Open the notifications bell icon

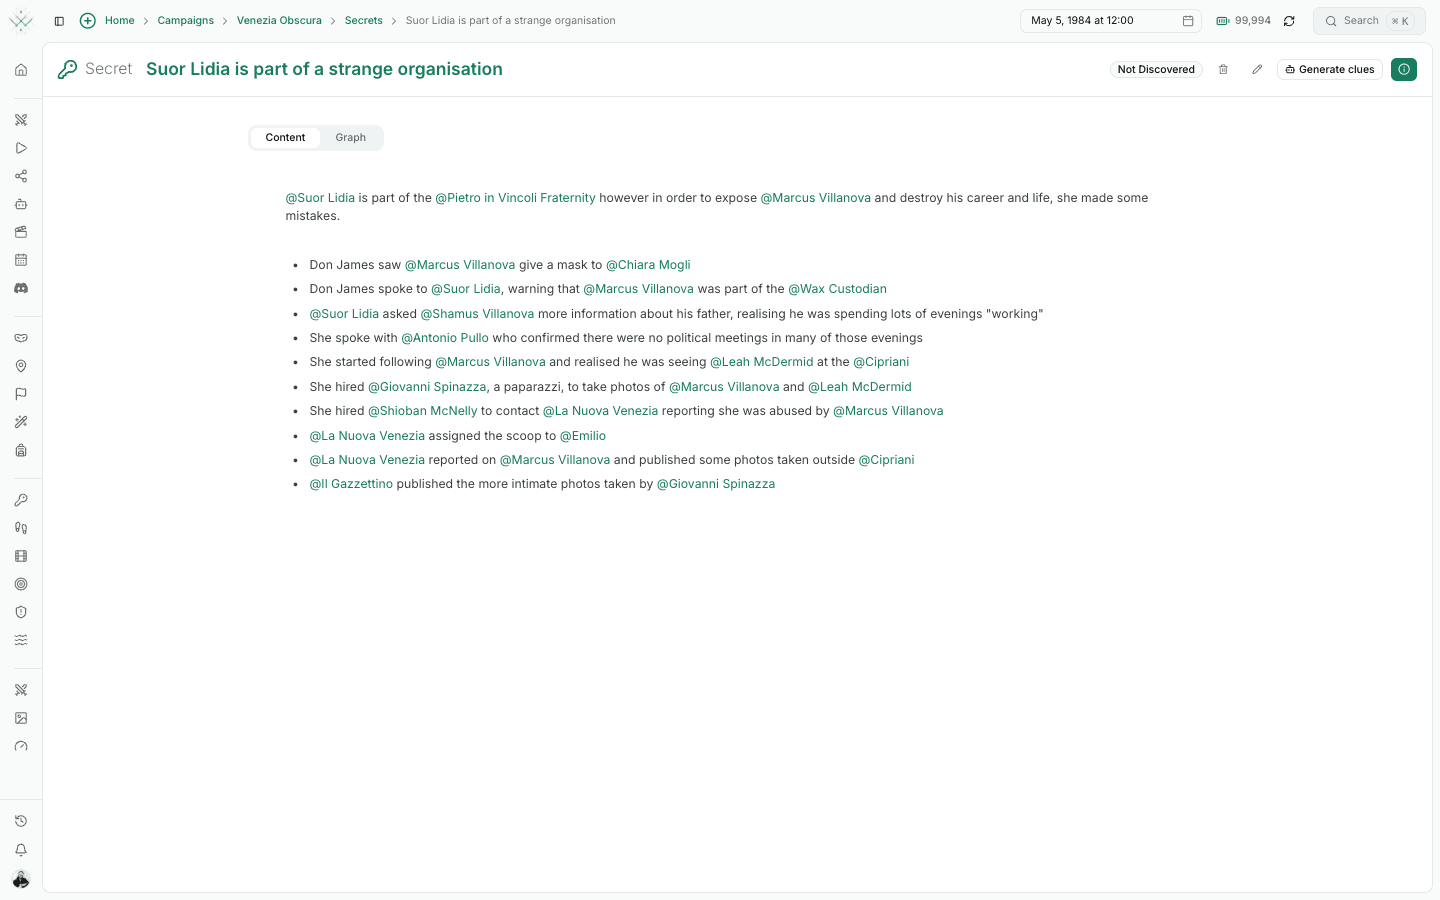point(21,850)
